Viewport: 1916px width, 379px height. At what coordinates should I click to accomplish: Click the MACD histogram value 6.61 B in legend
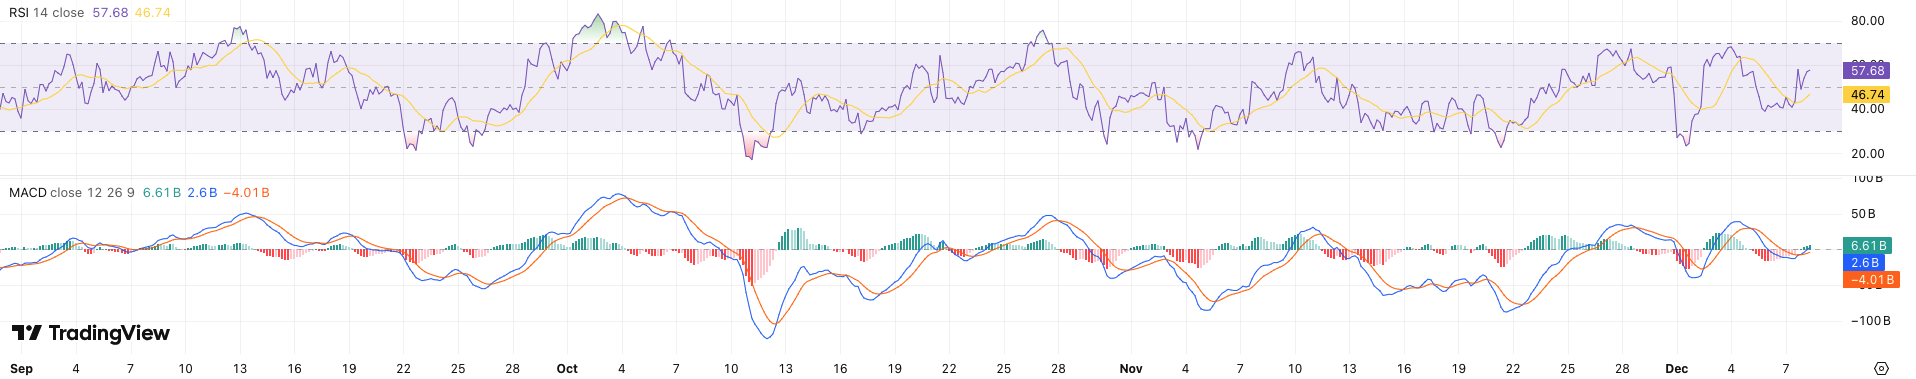162,192
